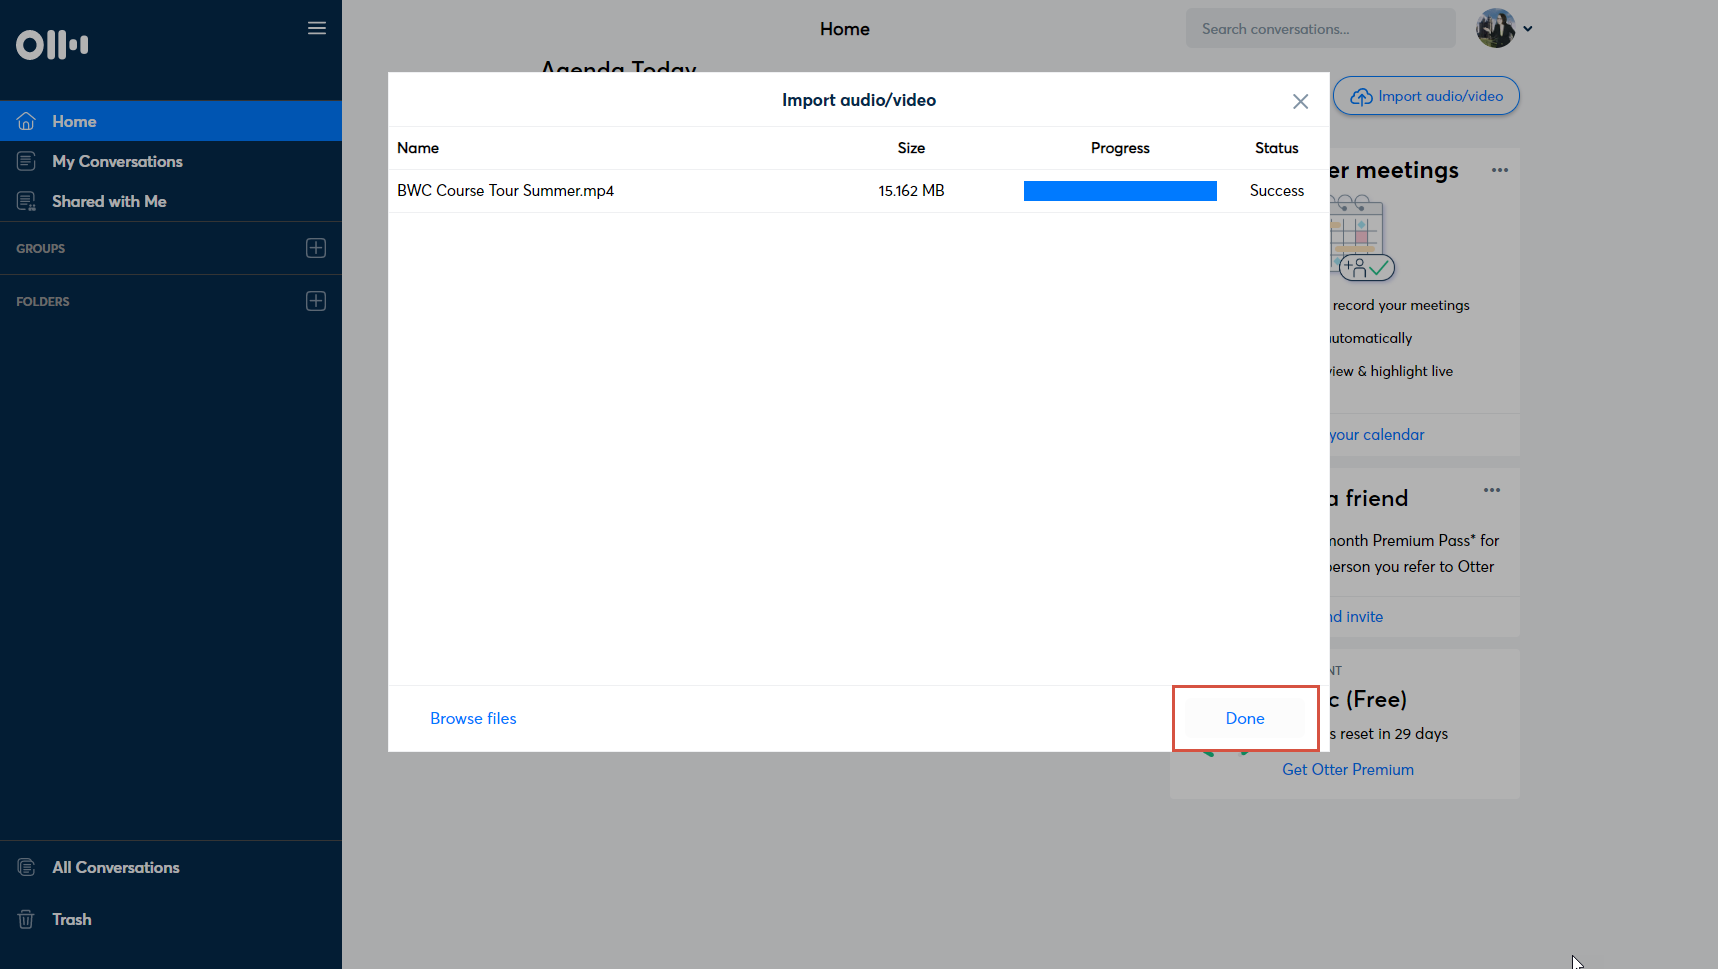Click the upload progress bar
The height and width of the screenshot is (969, 1718).
[x=1120, y=191]
